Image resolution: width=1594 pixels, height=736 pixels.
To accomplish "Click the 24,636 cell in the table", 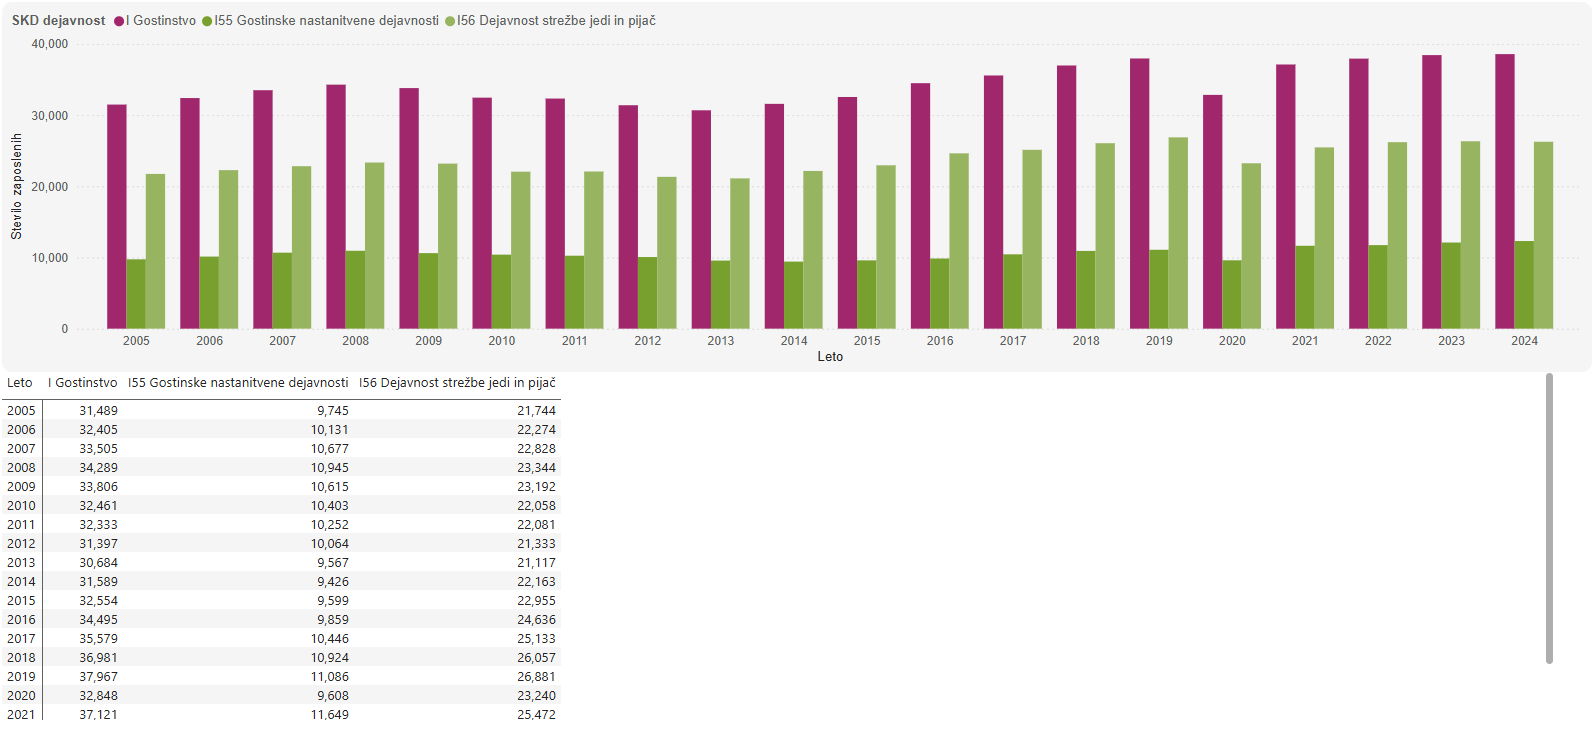I will click(x=536, y=620).
